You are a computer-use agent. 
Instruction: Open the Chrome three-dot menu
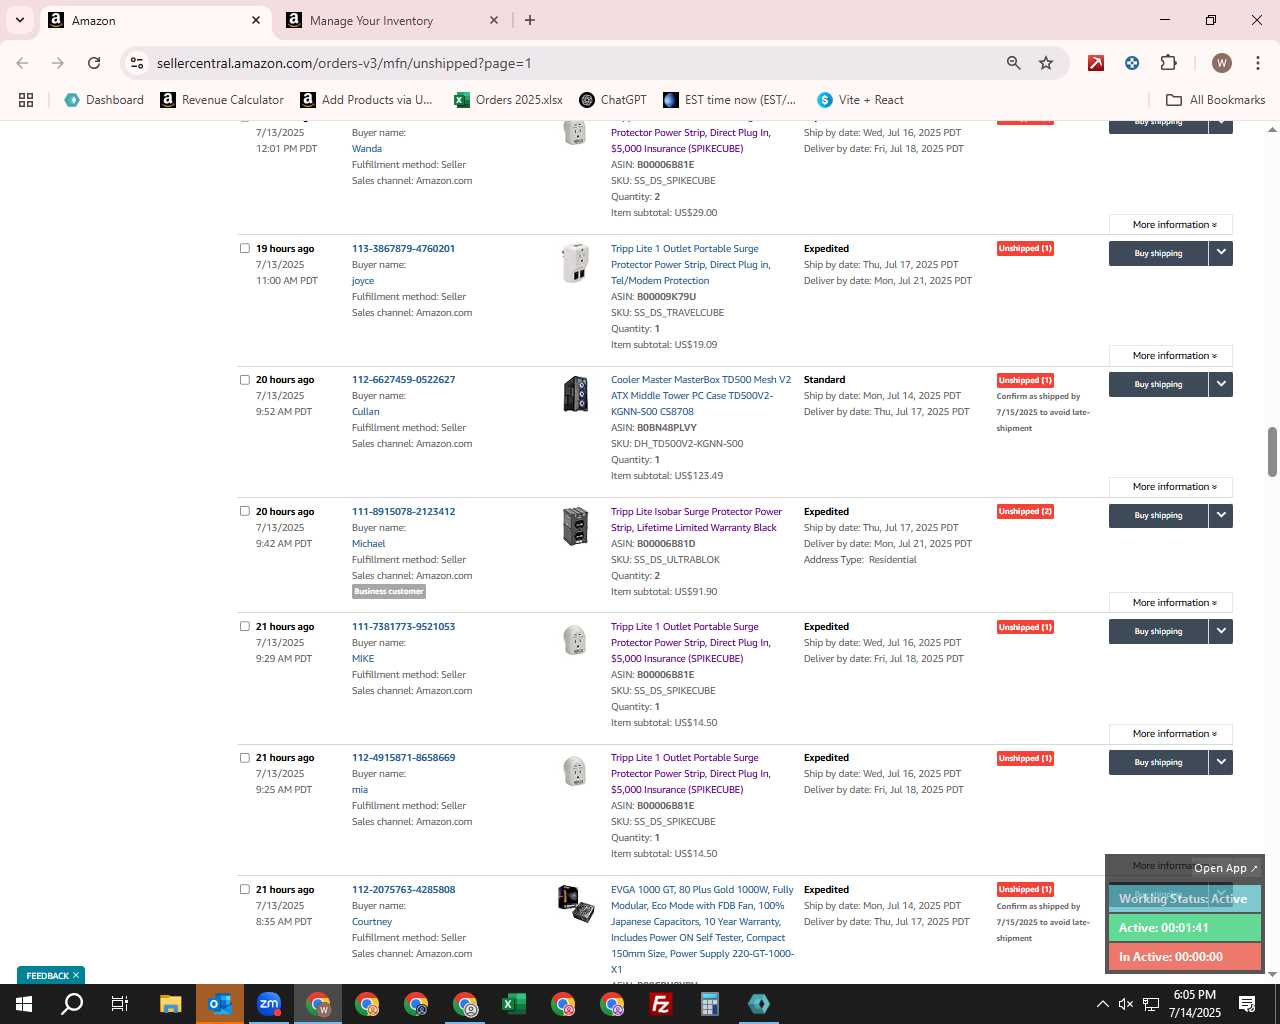click(x=1257, y=63)
